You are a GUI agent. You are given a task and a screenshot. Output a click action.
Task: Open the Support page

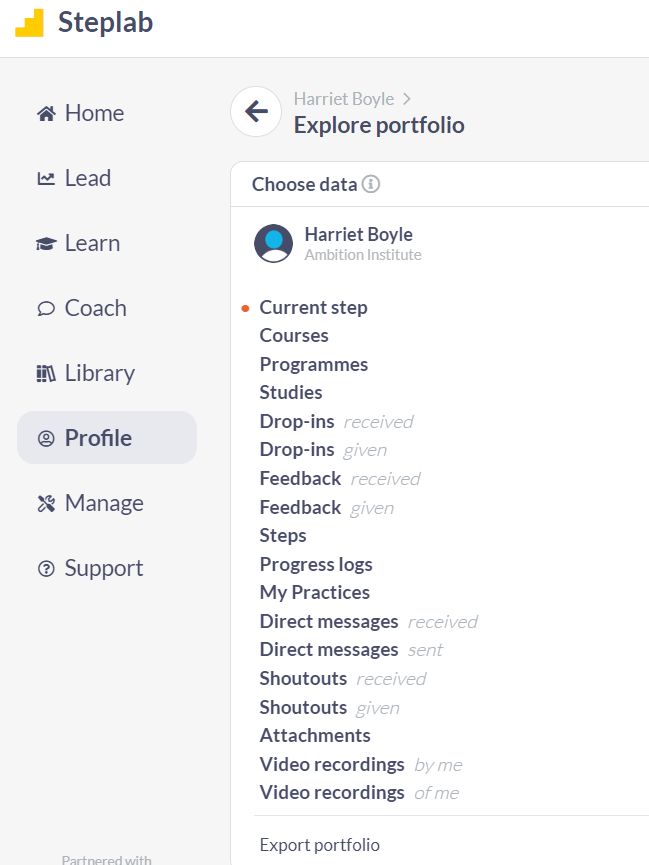(x=90, y=568)
